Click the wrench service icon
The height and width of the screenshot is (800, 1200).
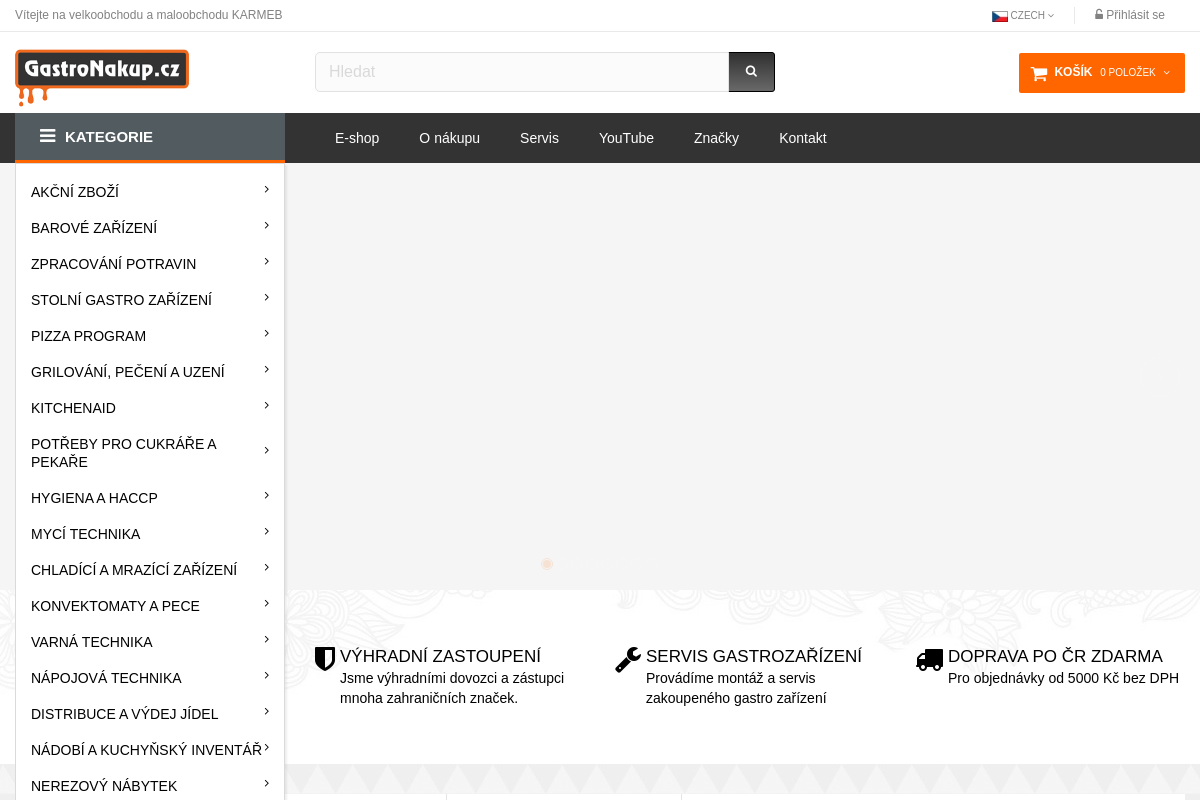628,660
